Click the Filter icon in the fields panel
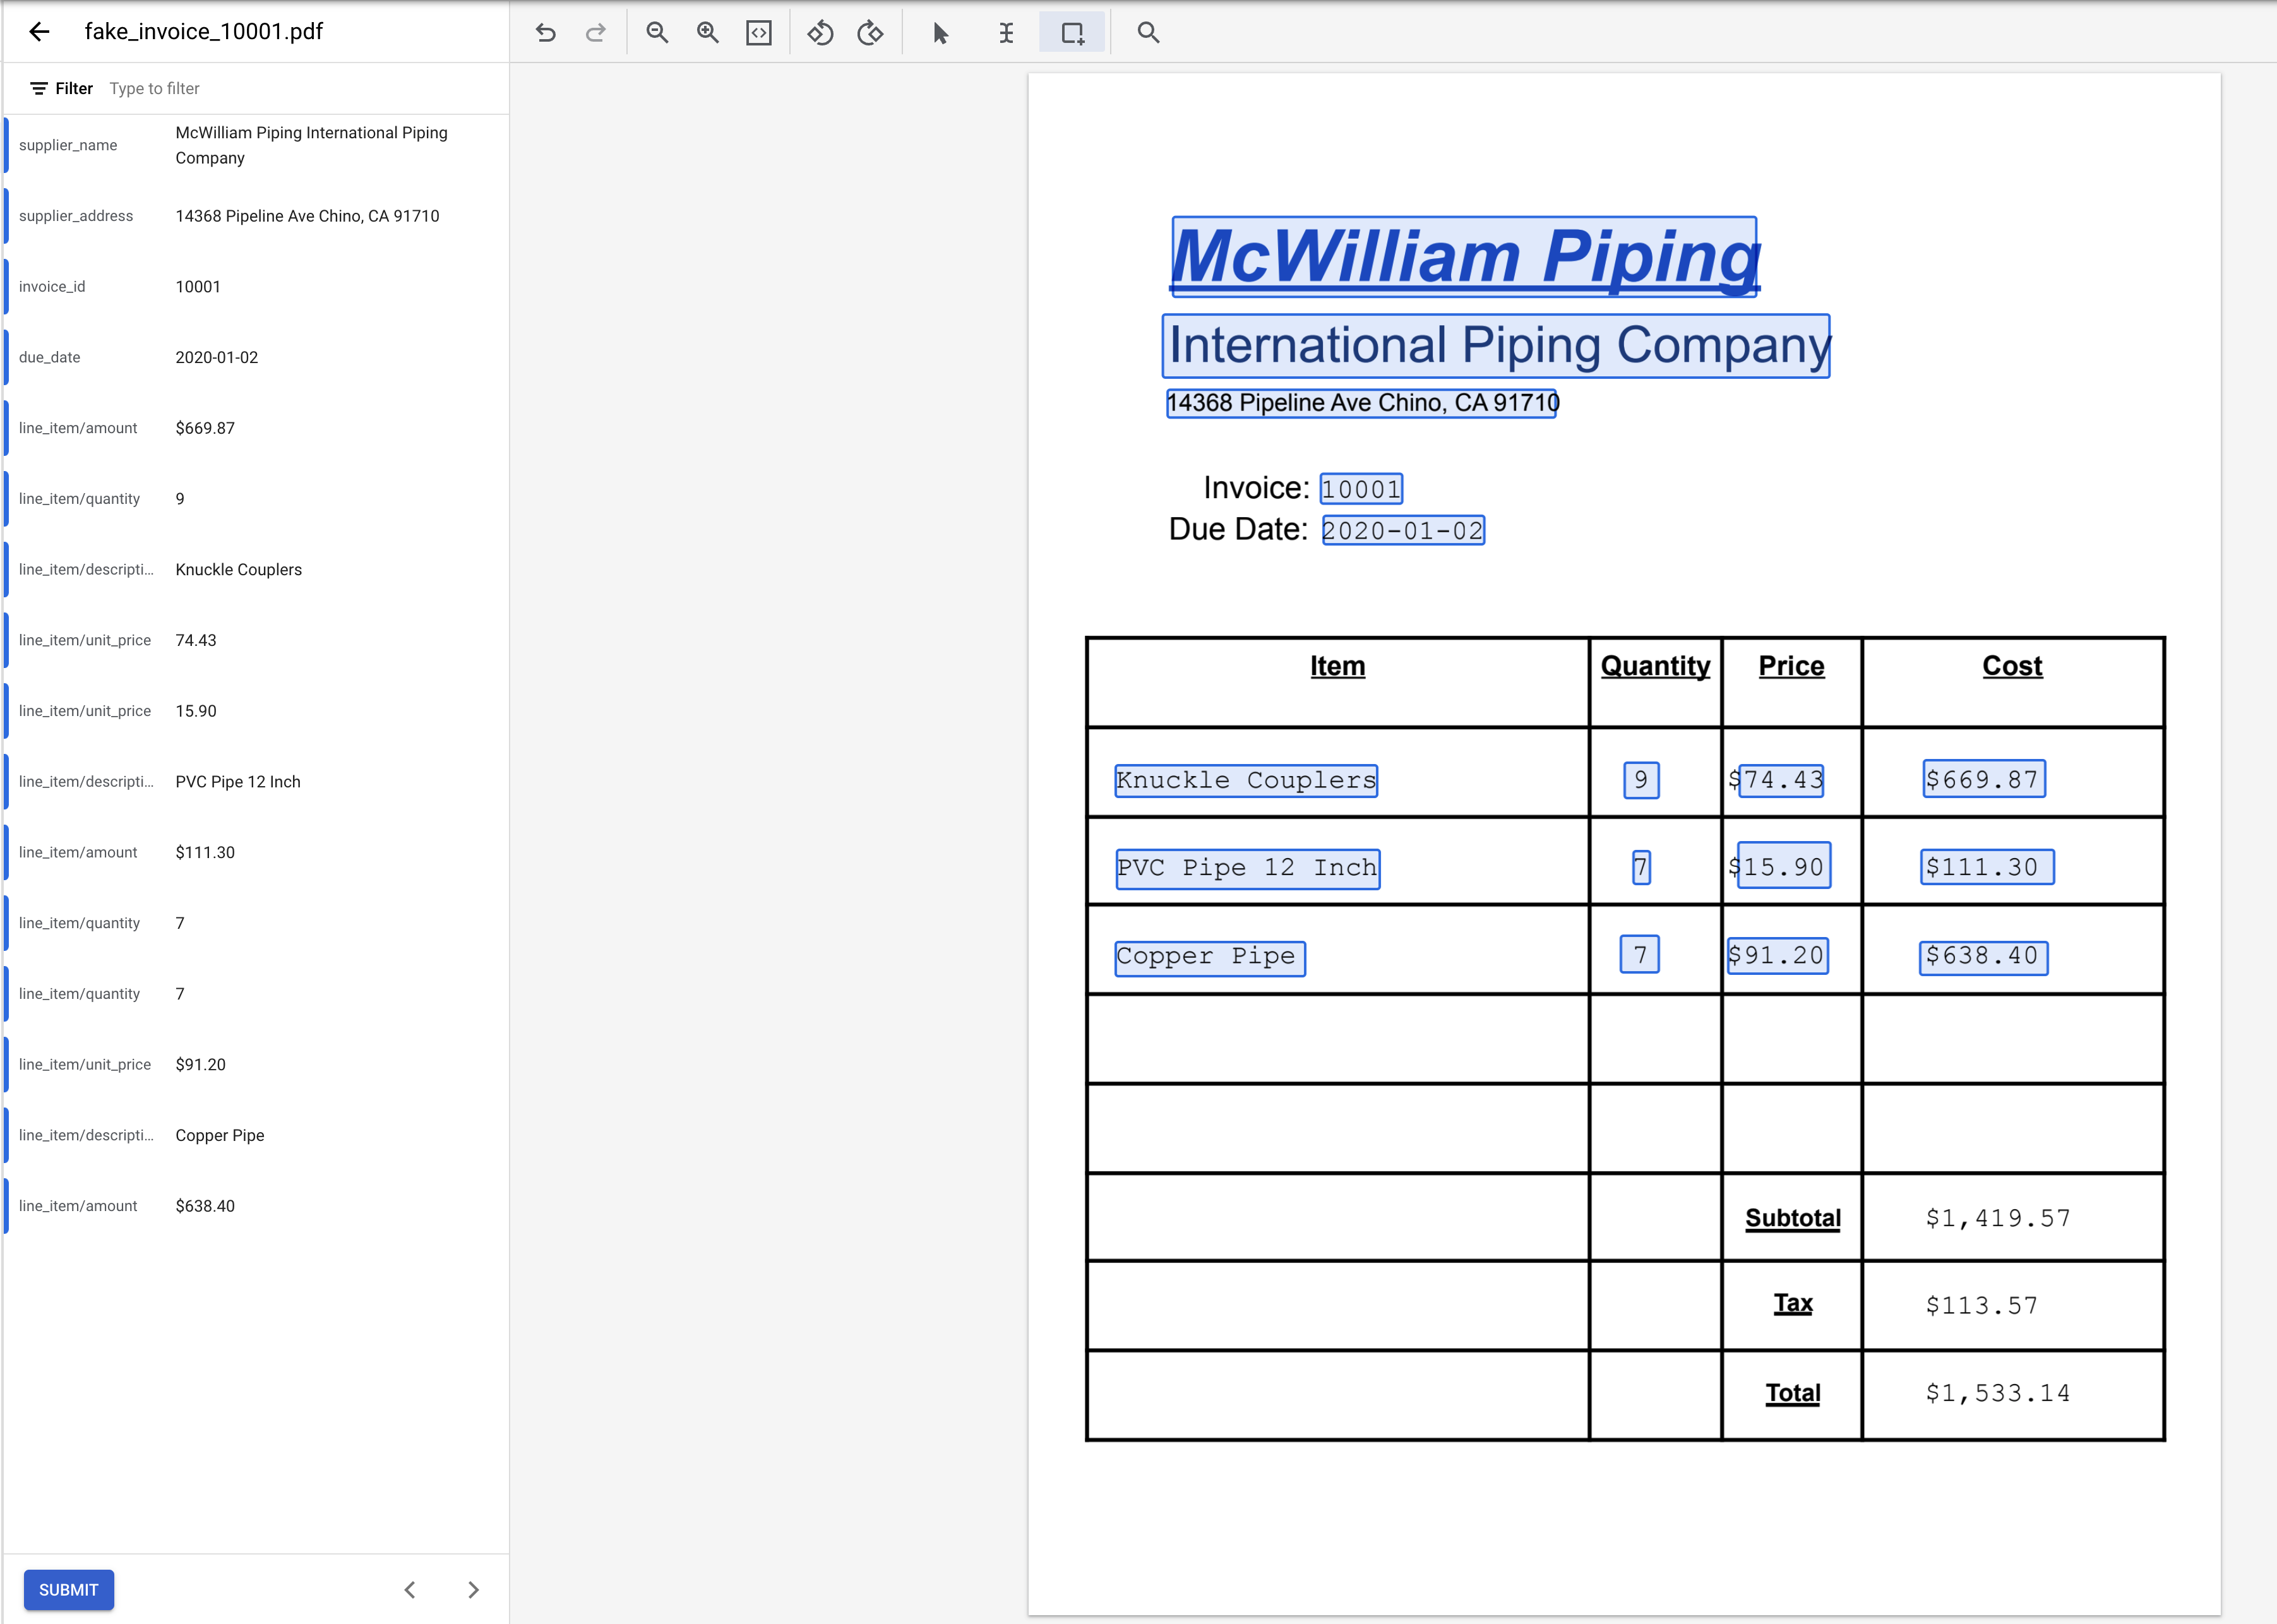This screenshot has width=2277, height=1624. (x=39, y=88)
